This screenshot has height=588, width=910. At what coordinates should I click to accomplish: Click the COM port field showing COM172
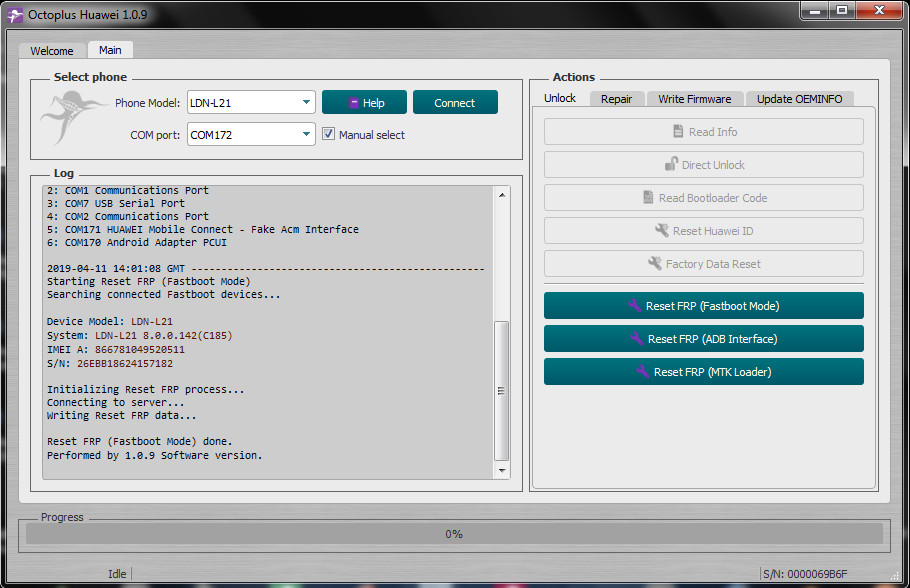pyautogui.click(x=251, y=134)
